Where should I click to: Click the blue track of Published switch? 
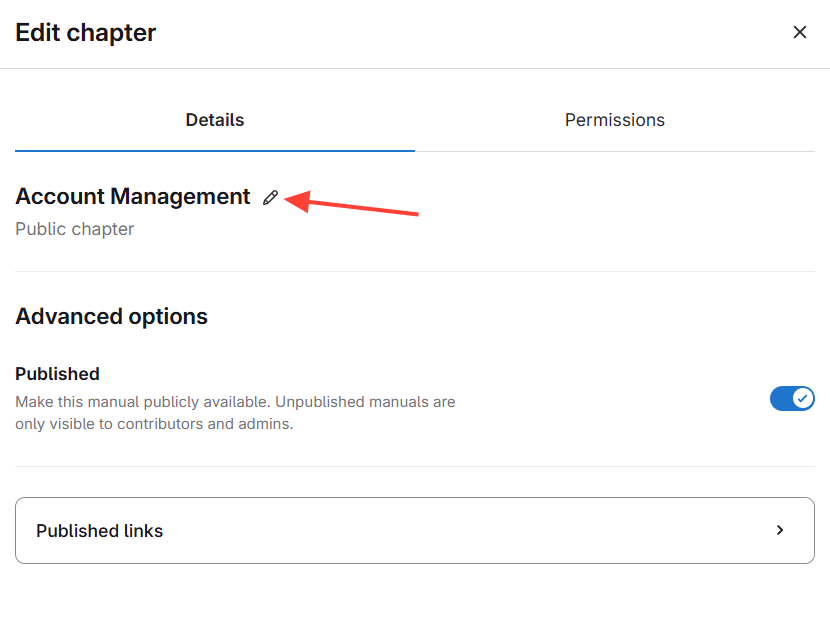pyautogui.click(x=781, y=399)
